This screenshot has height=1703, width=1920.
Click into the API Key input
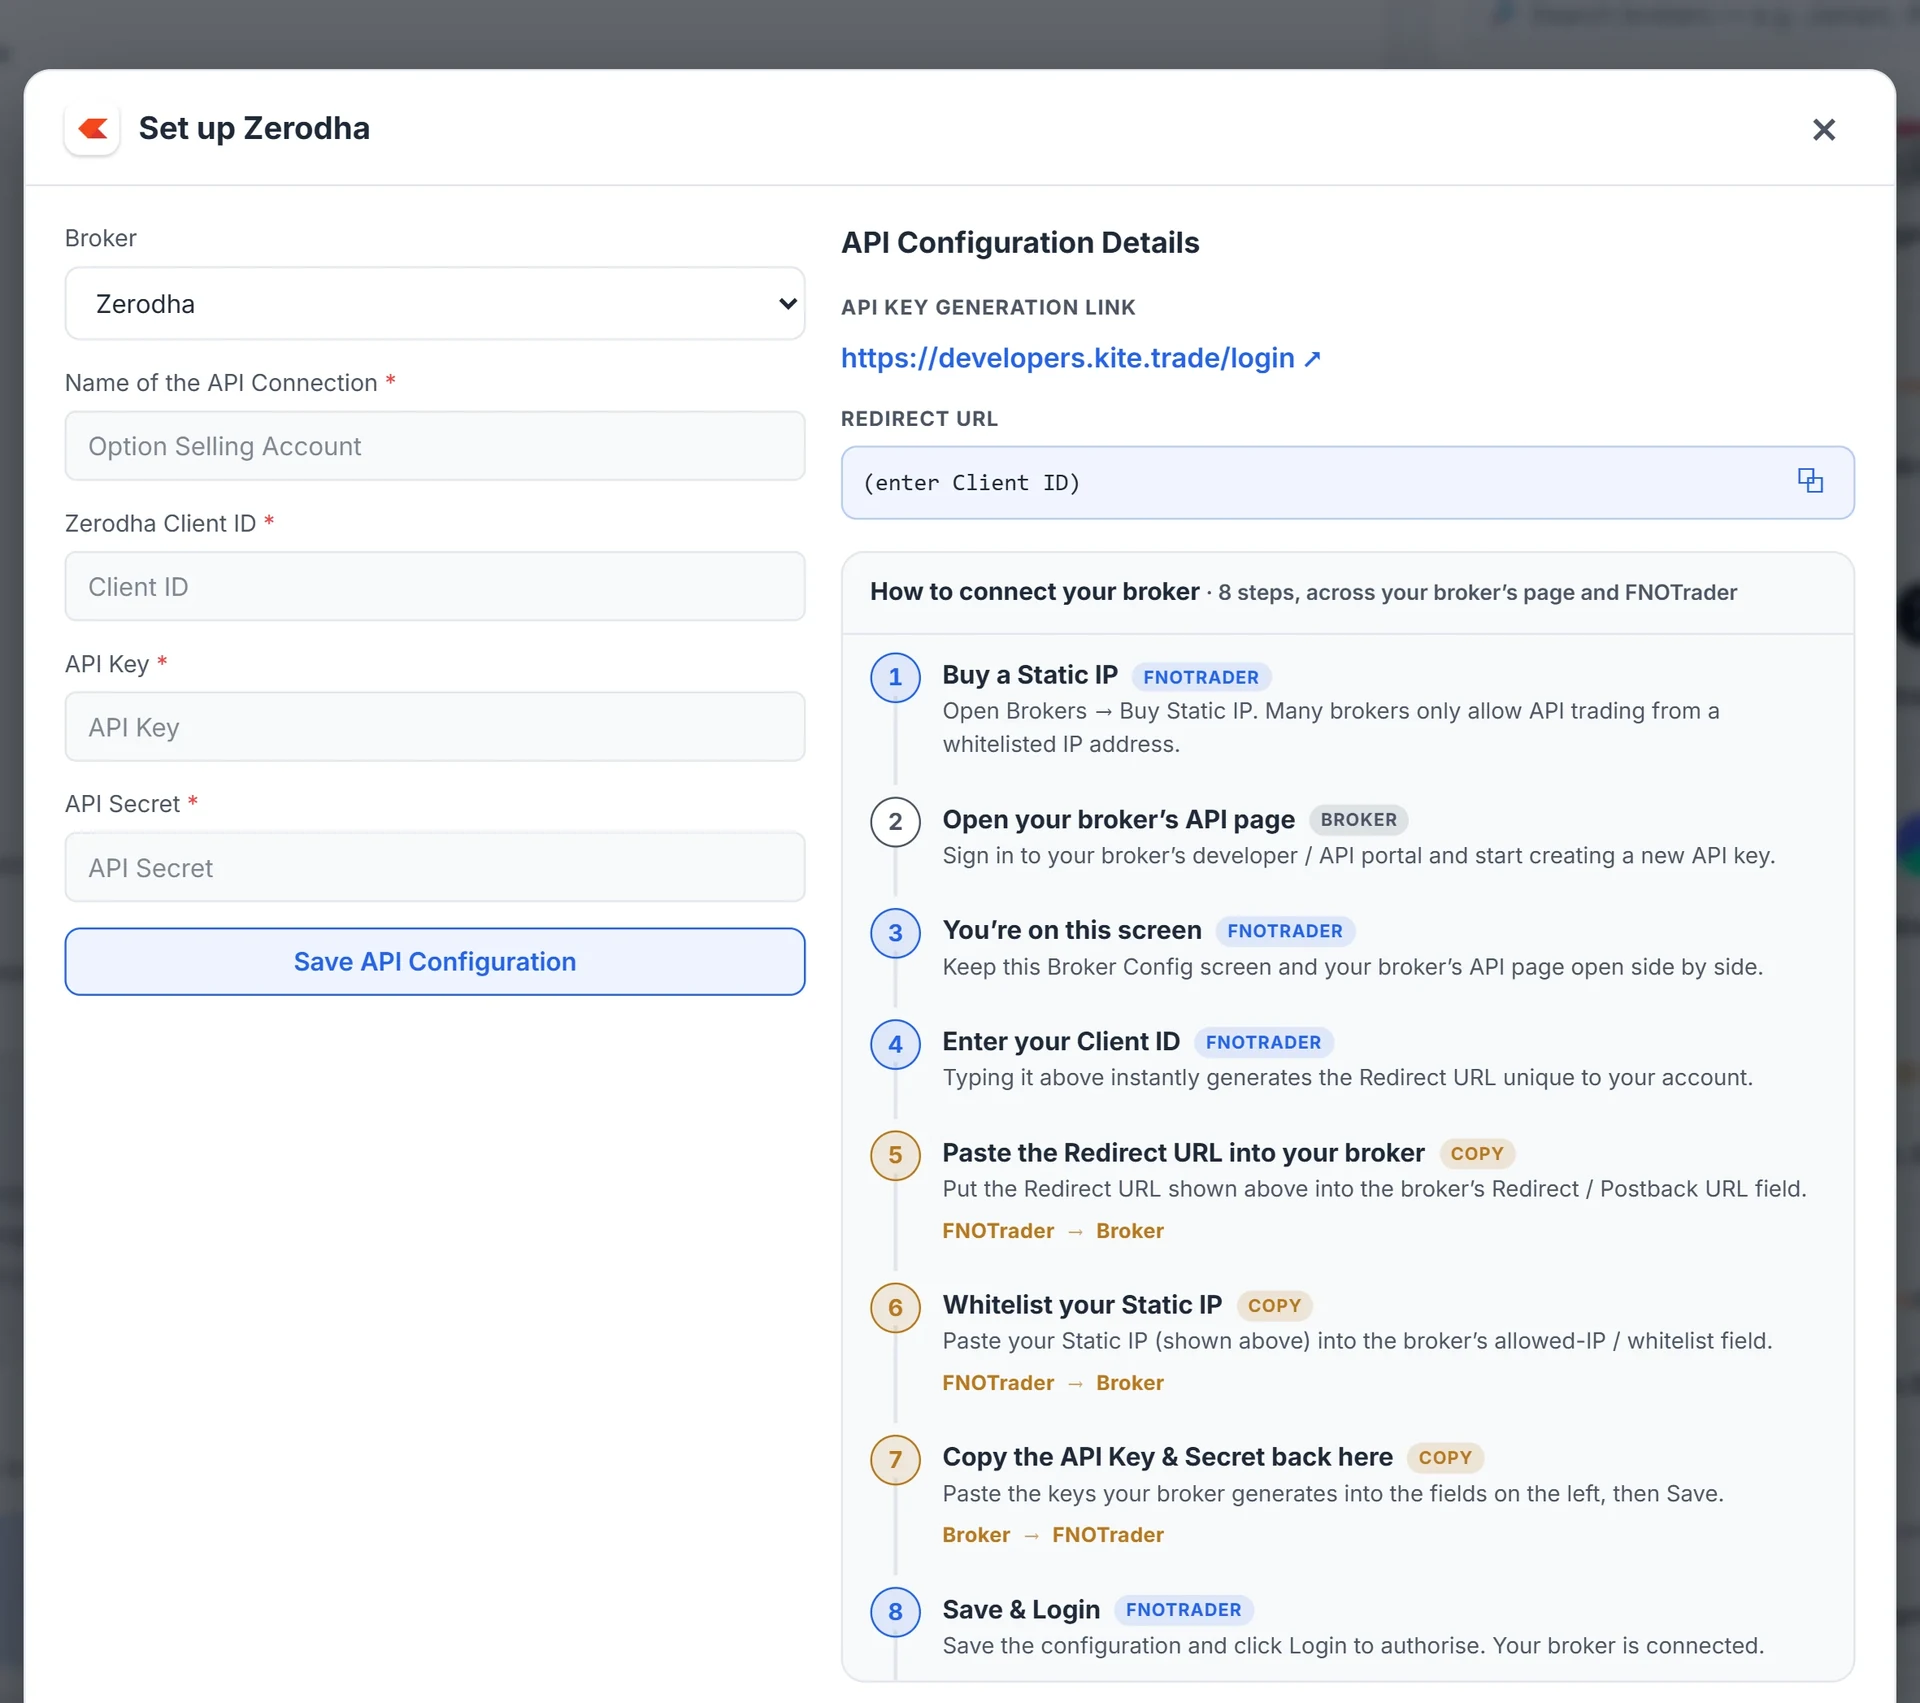(x=435, y=727)
